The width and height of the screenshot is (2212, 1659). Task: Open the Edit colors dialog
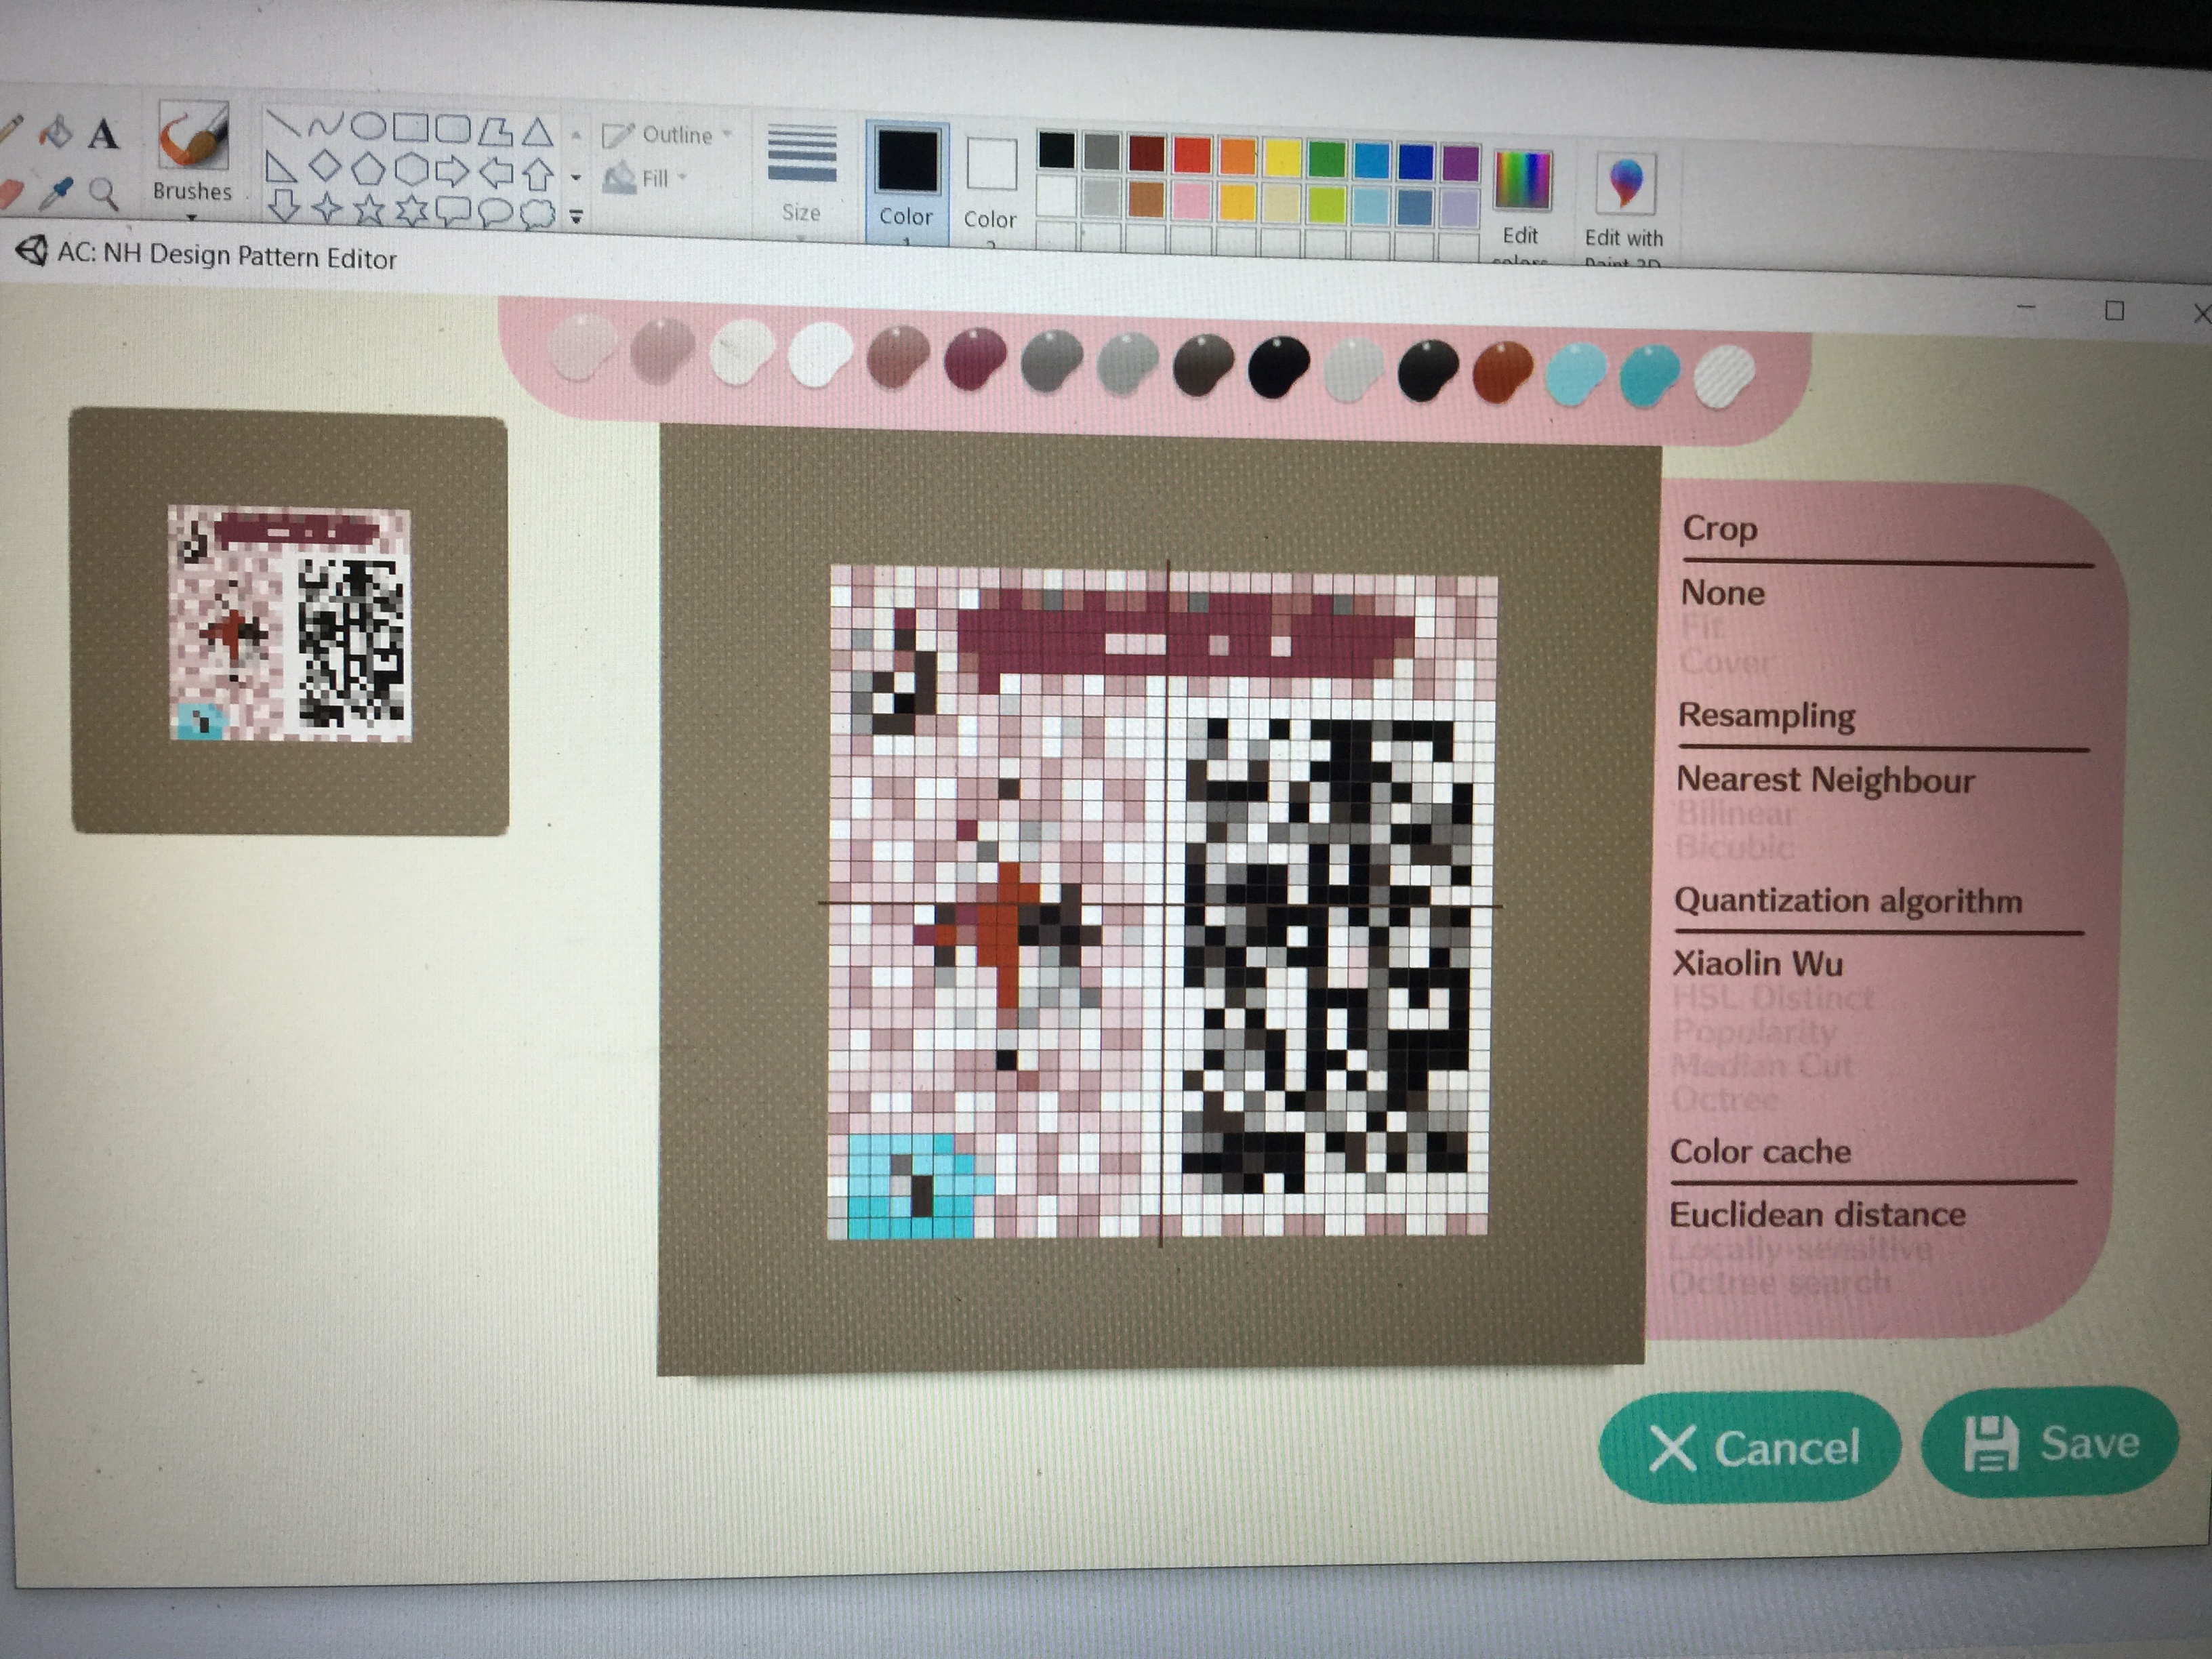(1521, 206)
